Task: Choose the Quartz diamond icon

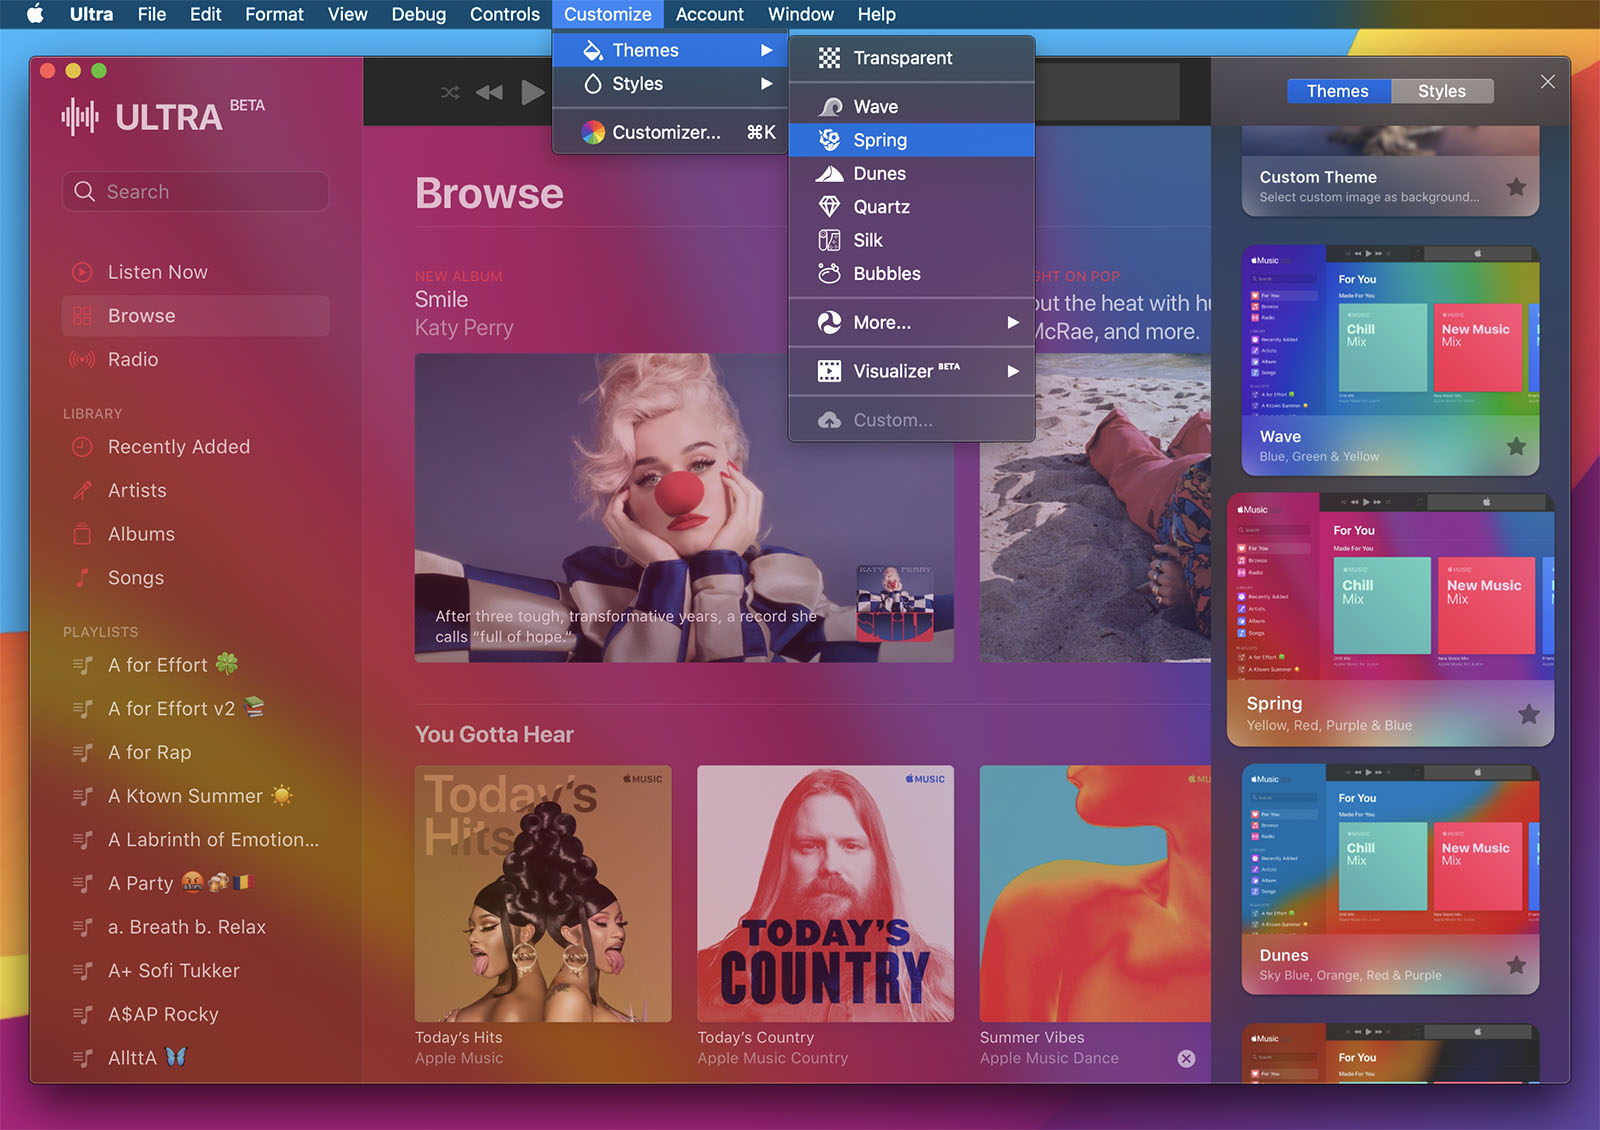Action: point(829,207)
